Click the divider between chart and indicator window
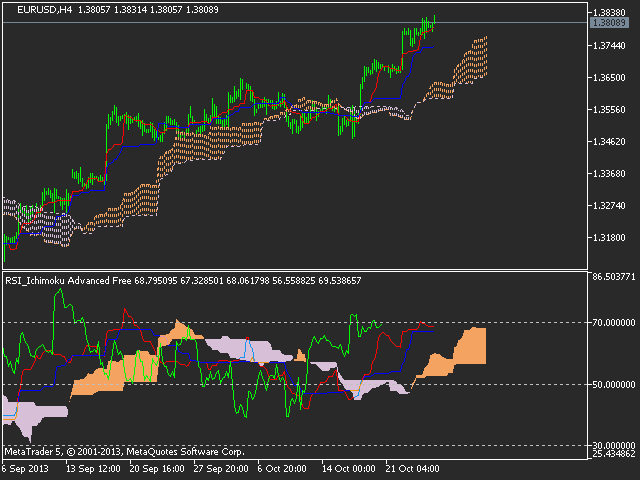 290,270
